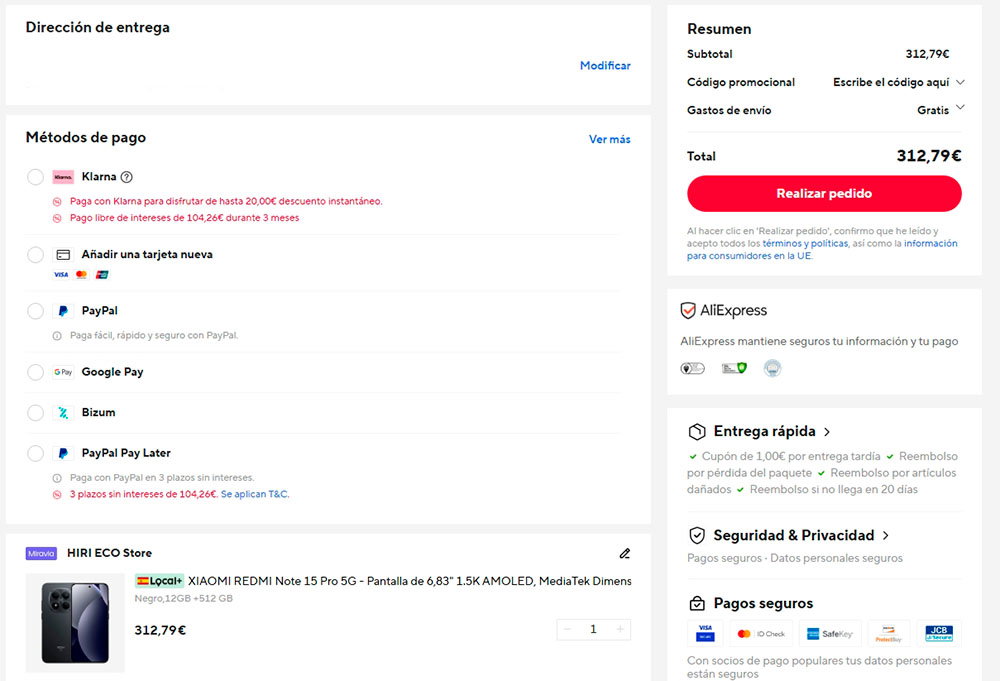Select Bizum radio button
1000x681 pixels.
coord(35,413)
